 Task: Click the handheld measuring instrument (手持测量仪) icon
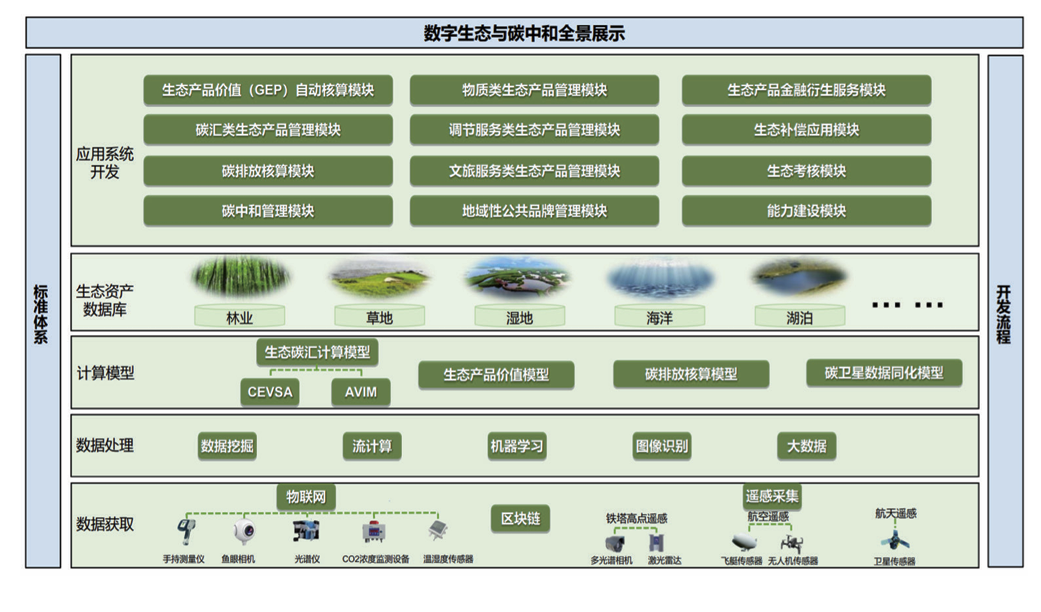(x=184, y=530)
